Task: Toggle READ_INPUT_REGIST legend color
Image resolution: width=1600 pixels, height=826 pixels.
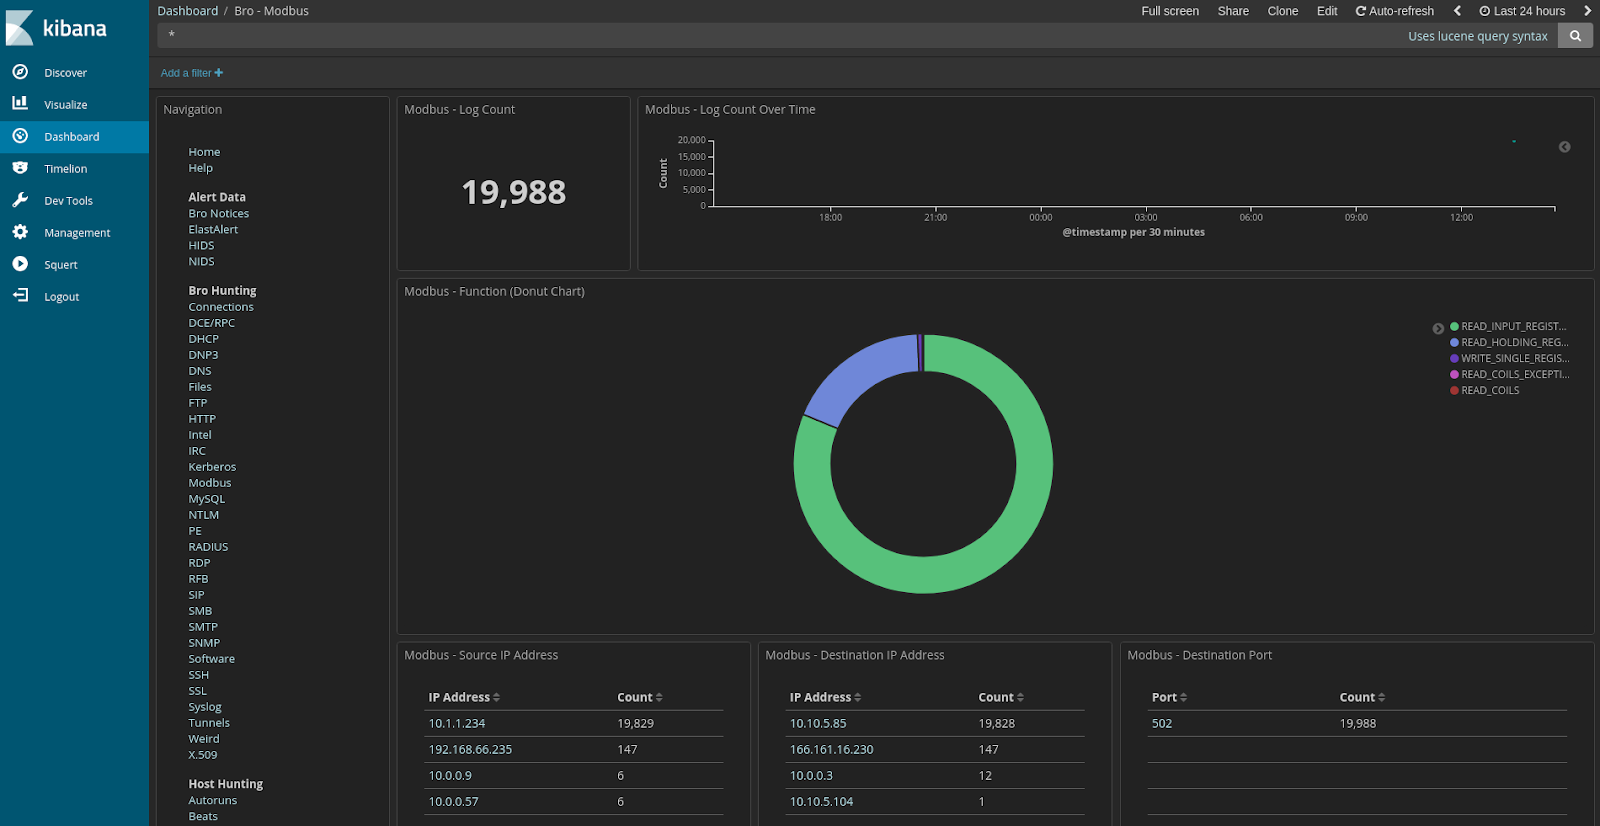Action: (x=1454, y=326)
